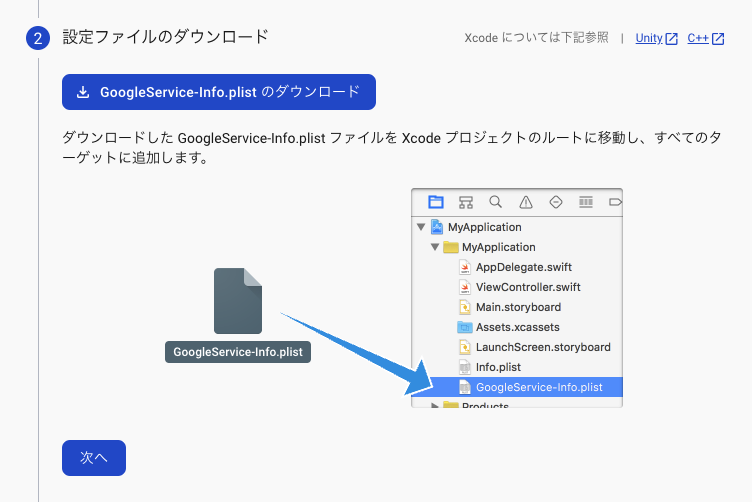Click the external-link icon beside Unity

coord(671,39)
